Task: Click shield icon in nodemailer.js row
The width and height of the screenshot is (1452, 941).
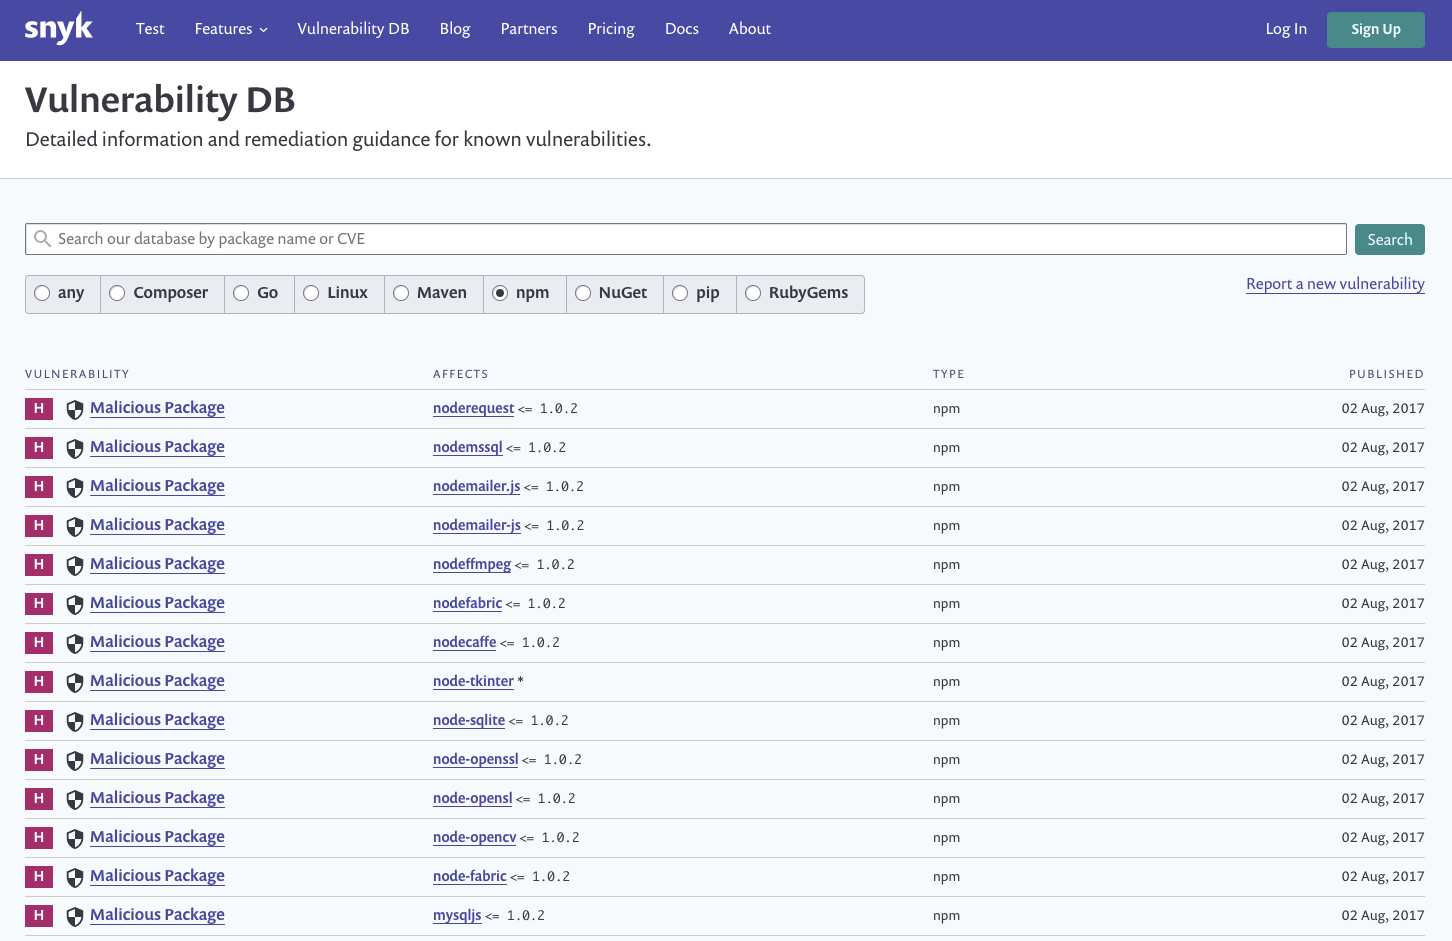Action: click(x=75, y=488)
